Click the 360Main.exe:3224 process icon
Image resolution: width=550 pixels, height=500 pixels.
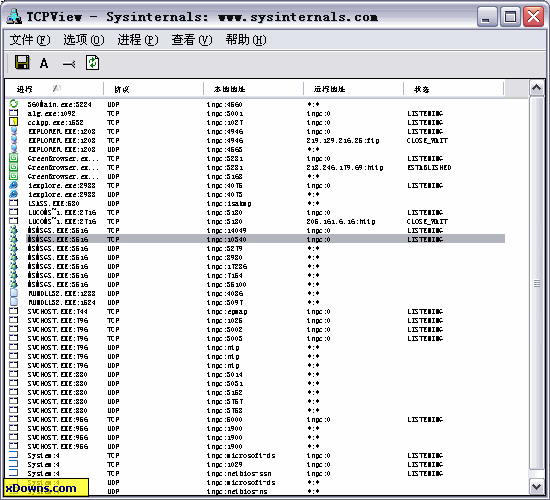pyautogui.click(x=13, y=104)
